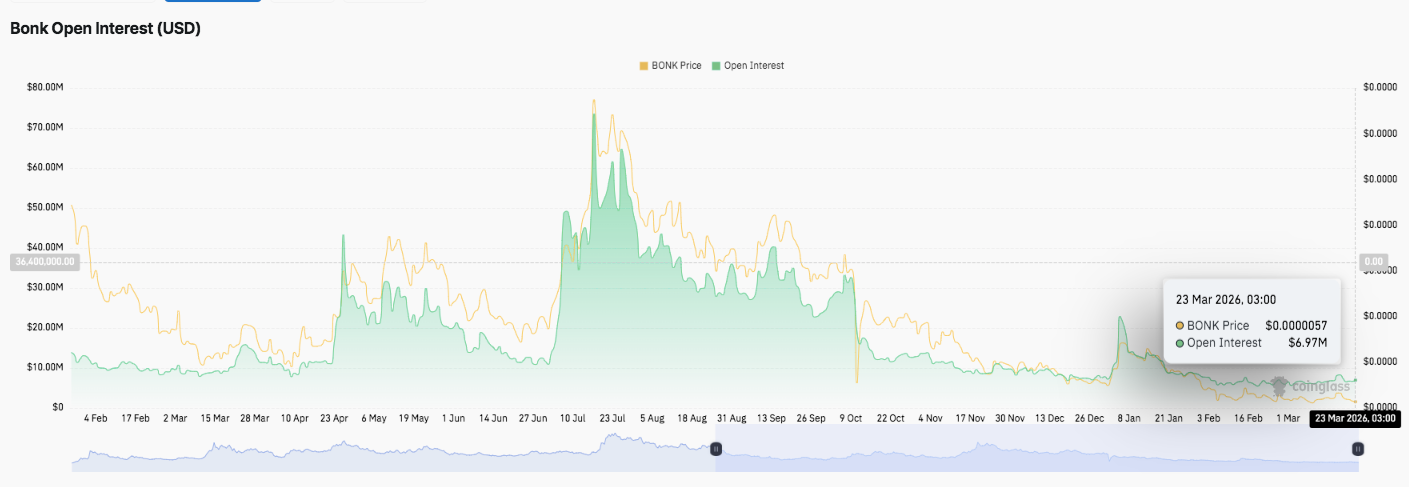The image size is (1409, 487).
Task: Click the $6.97M Open Interest tooltip value
Action: pyautogui.click(x=1307, y=343)
